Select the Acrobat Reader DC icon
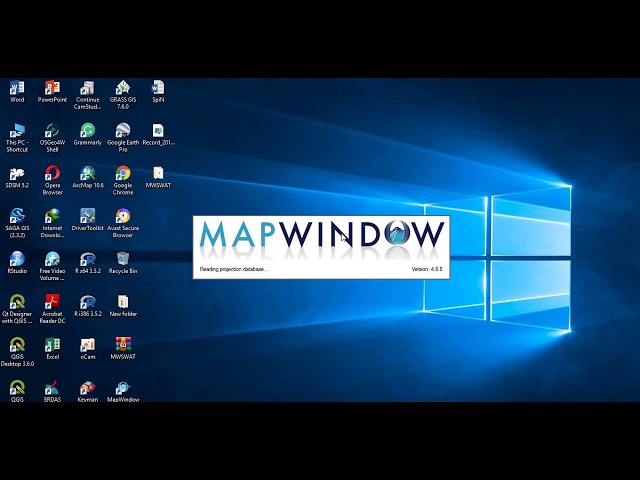Viewport: 640px width, 480px height. point(52,309)
